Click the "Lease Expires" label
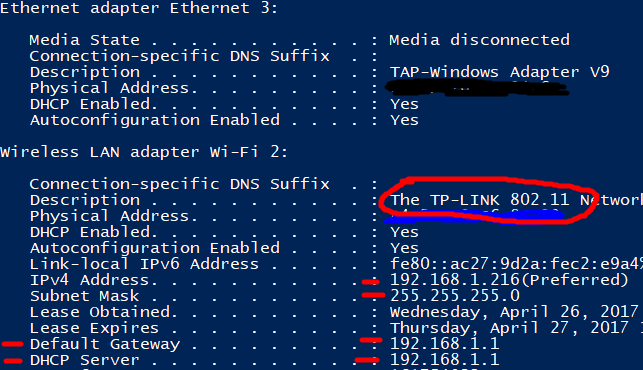643x370 pixels. coord(94,328)
